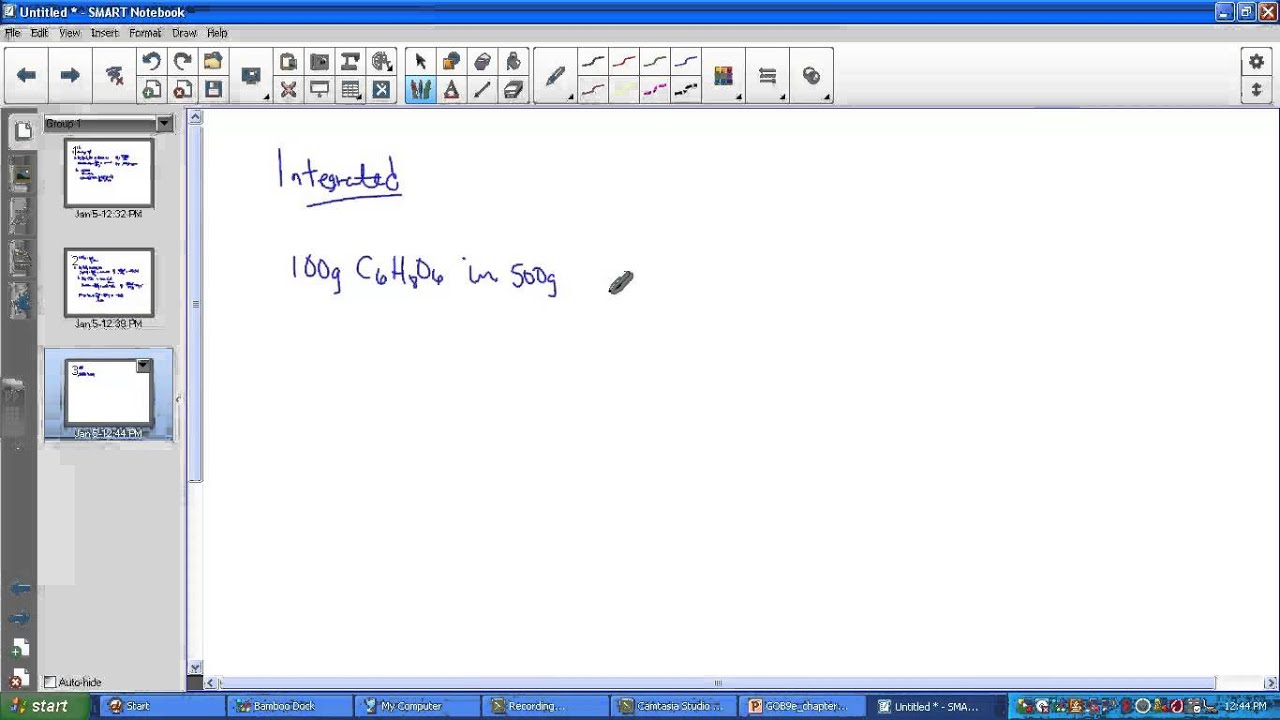Move toolbar with the up-down arrow icon

pyautogui.click(x=1256, y=90)
